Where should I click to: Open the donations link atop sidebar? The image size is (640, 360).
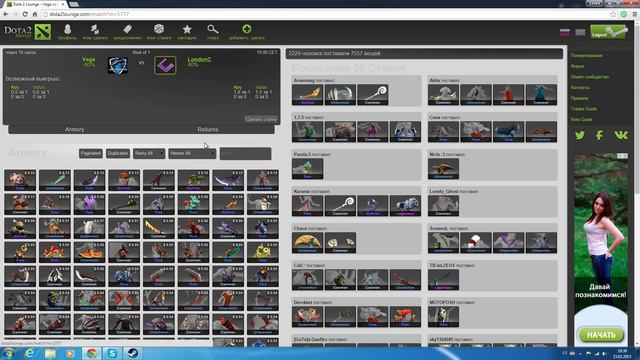pyautogui.click(x=587, y=55)
